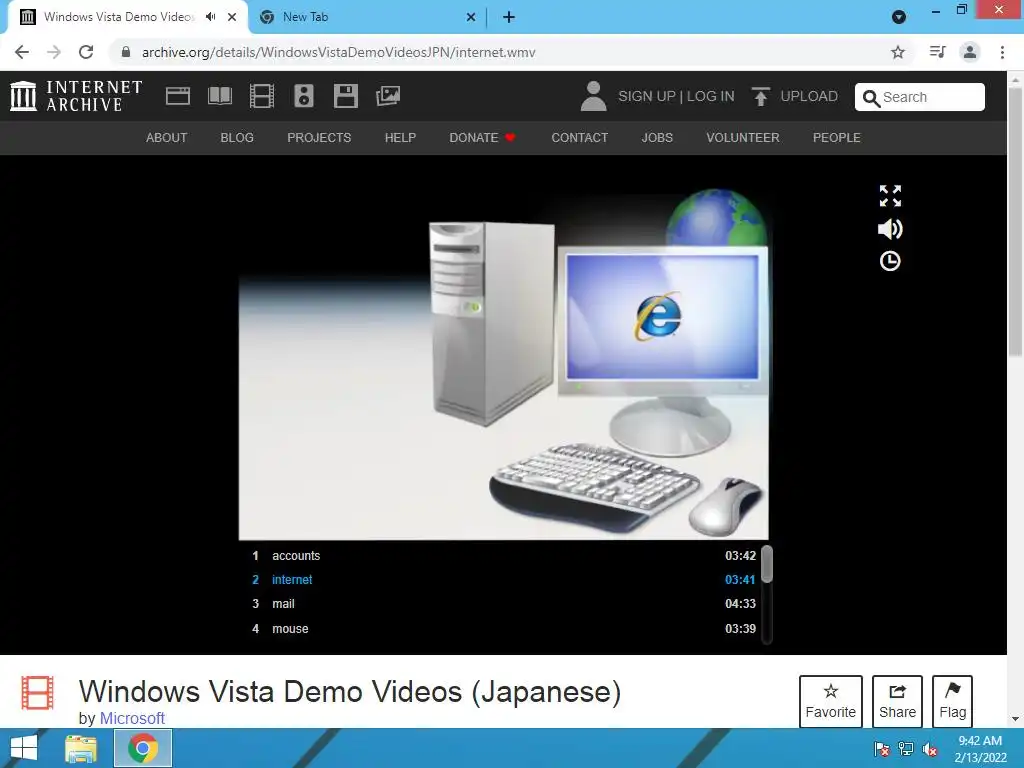Click the video frame with the computer
This screenshot has width=1024, height=768.
504,364
